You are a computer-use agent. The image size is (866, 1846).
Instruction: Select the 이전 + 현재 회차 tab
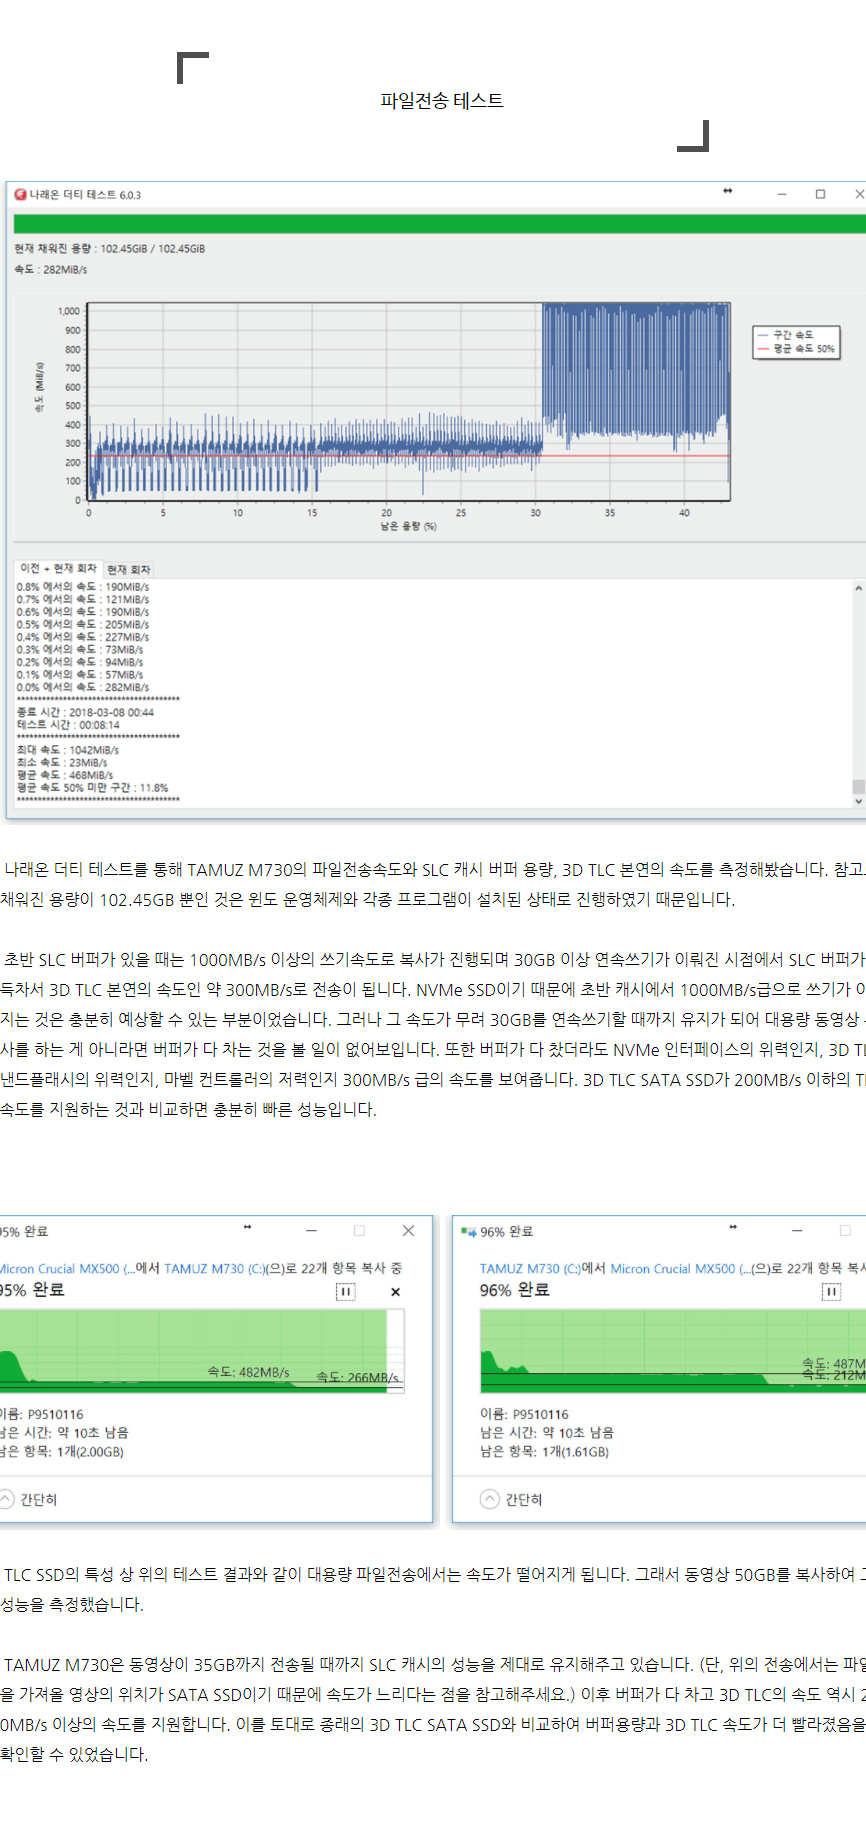click(x=58, y=569)
